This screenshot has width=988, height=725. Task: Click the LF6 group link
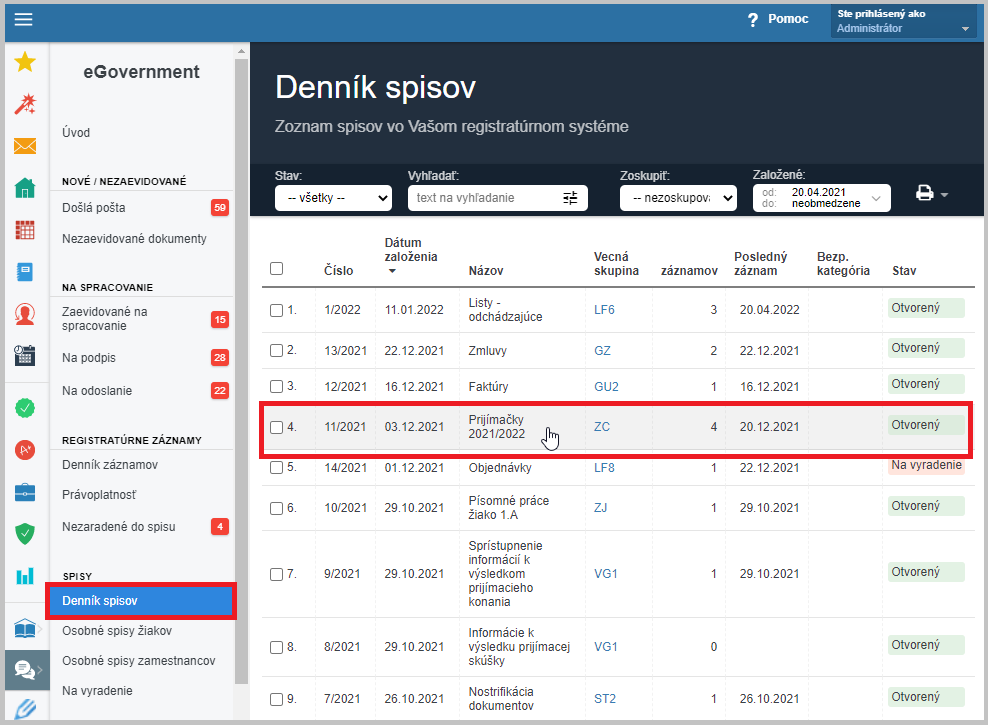tap(604, 310)
